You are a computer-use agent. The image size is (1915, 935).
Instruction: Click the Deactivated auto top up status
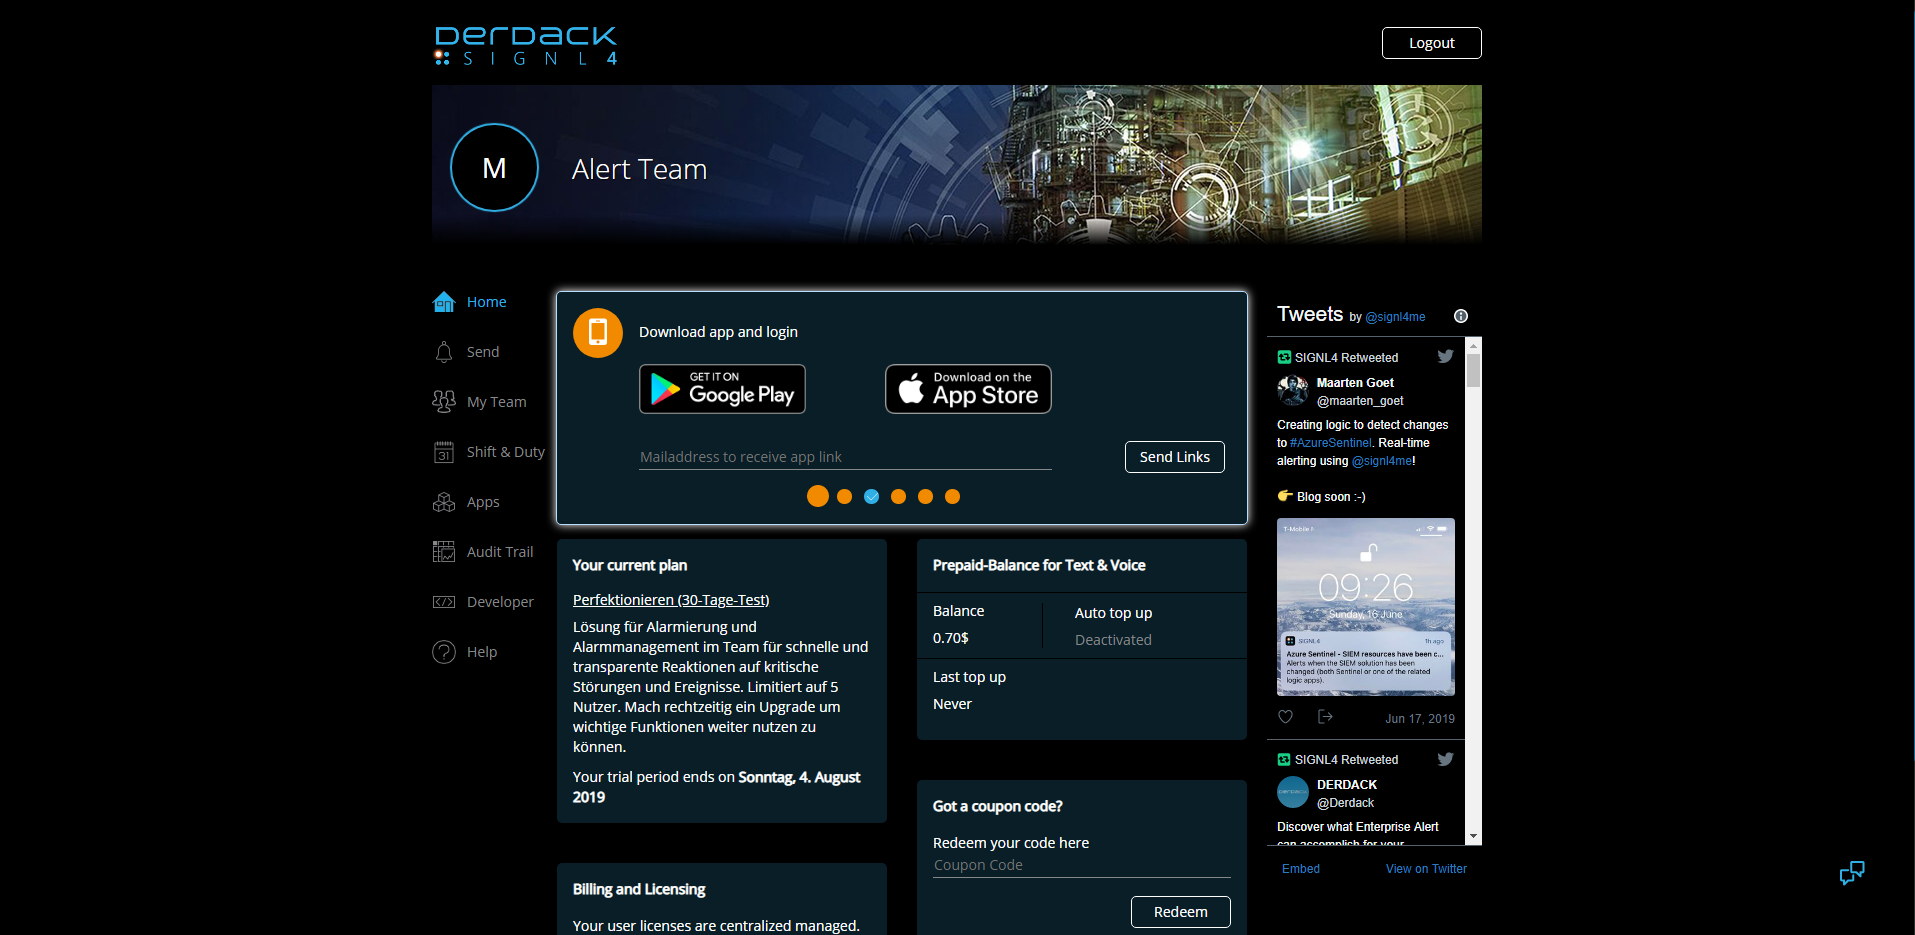click(x=1113, y=640)
